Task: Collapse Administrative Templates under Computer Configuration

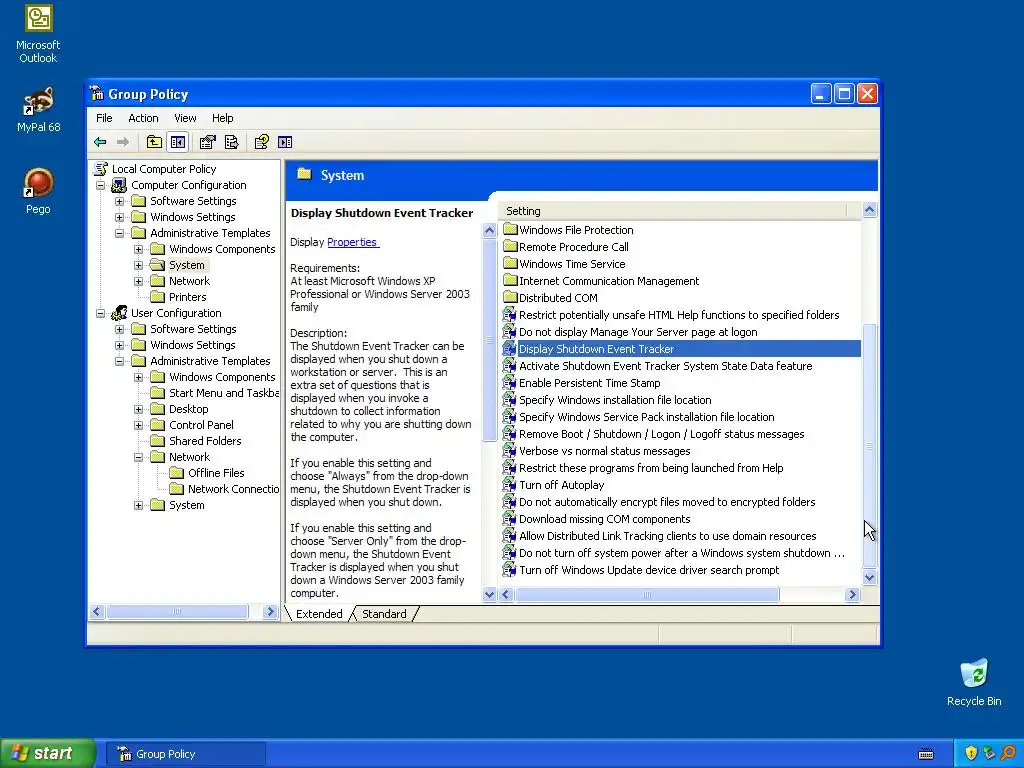Action: click(120, 233)
